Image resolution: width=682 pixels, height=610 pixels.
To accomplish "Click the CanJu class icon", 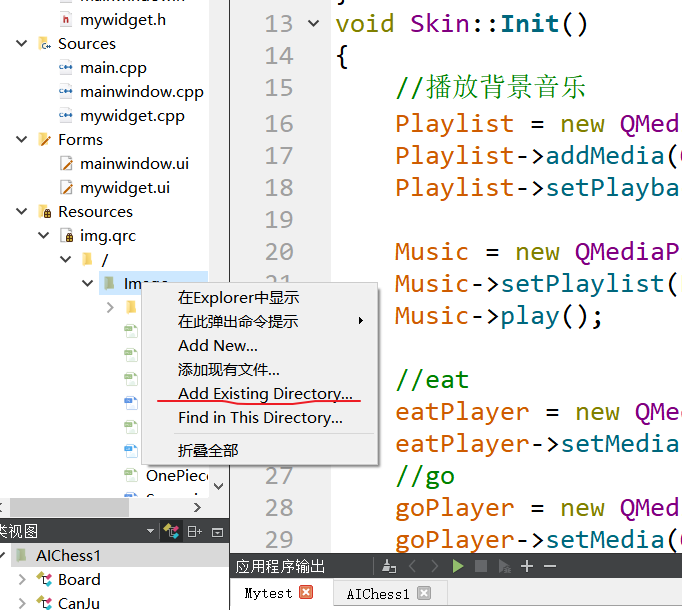I will (44, 603).
